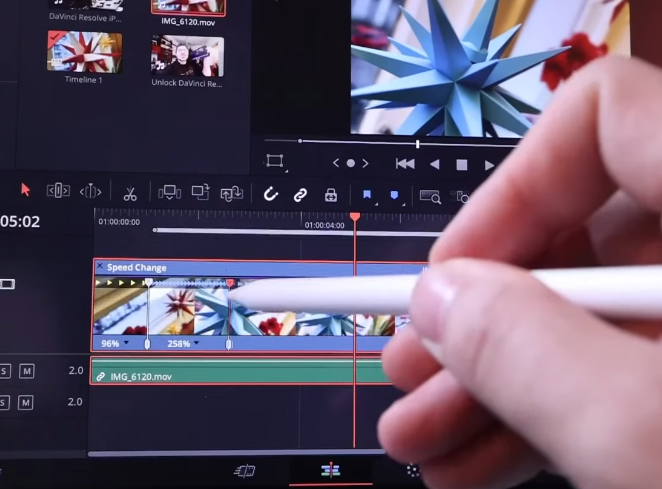The width and height of the screenshot is (662, 489).
Task: Open the 96% speed segment dropdown
Action: coord(126,342)
